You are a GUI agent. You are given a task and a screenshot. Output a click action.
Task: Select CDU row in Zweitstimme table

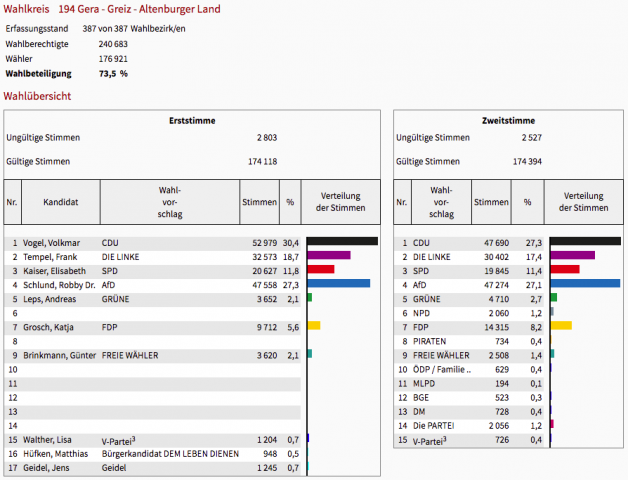pos(471,243)
